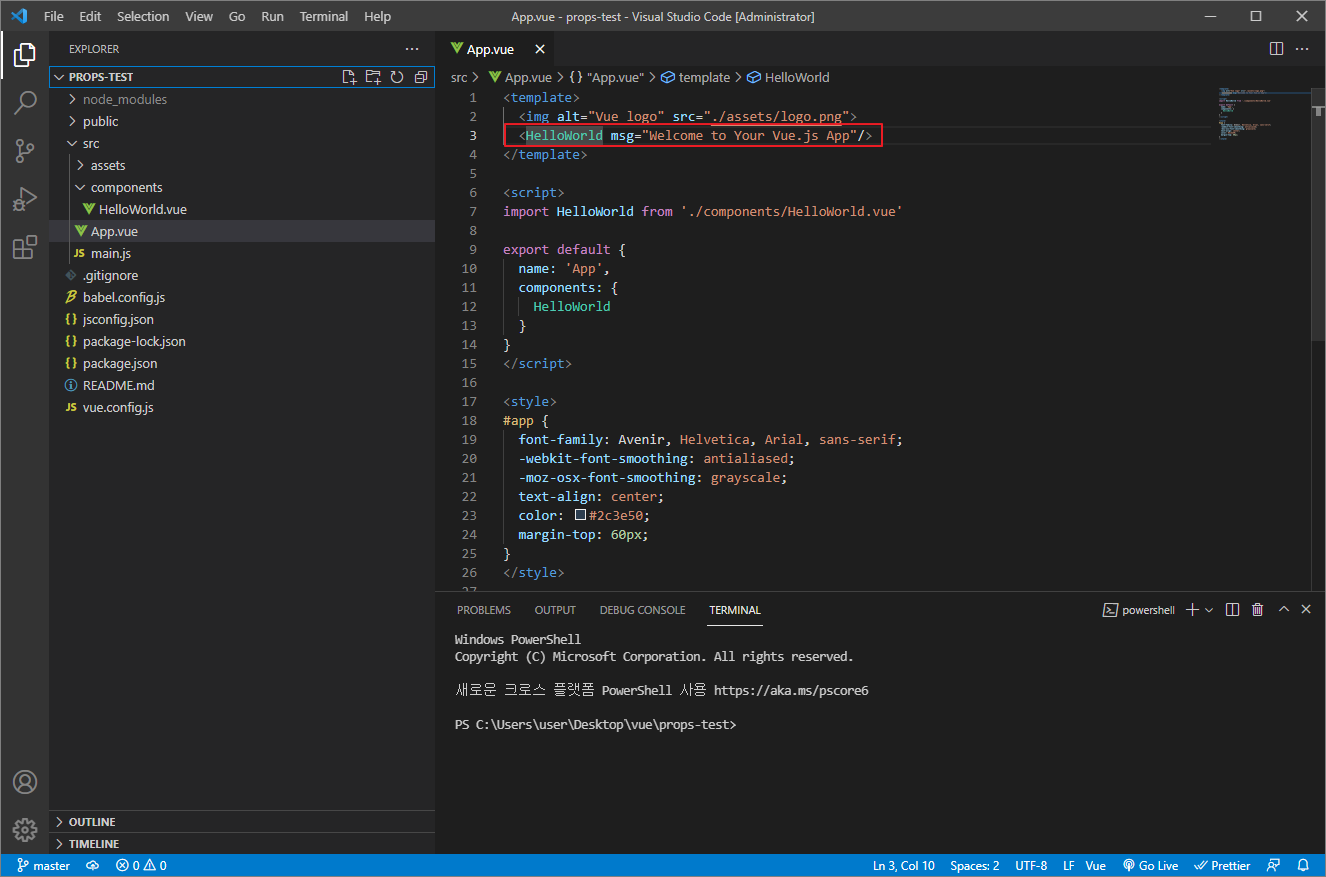Change line ending via LF indicator

[1069, 866]
